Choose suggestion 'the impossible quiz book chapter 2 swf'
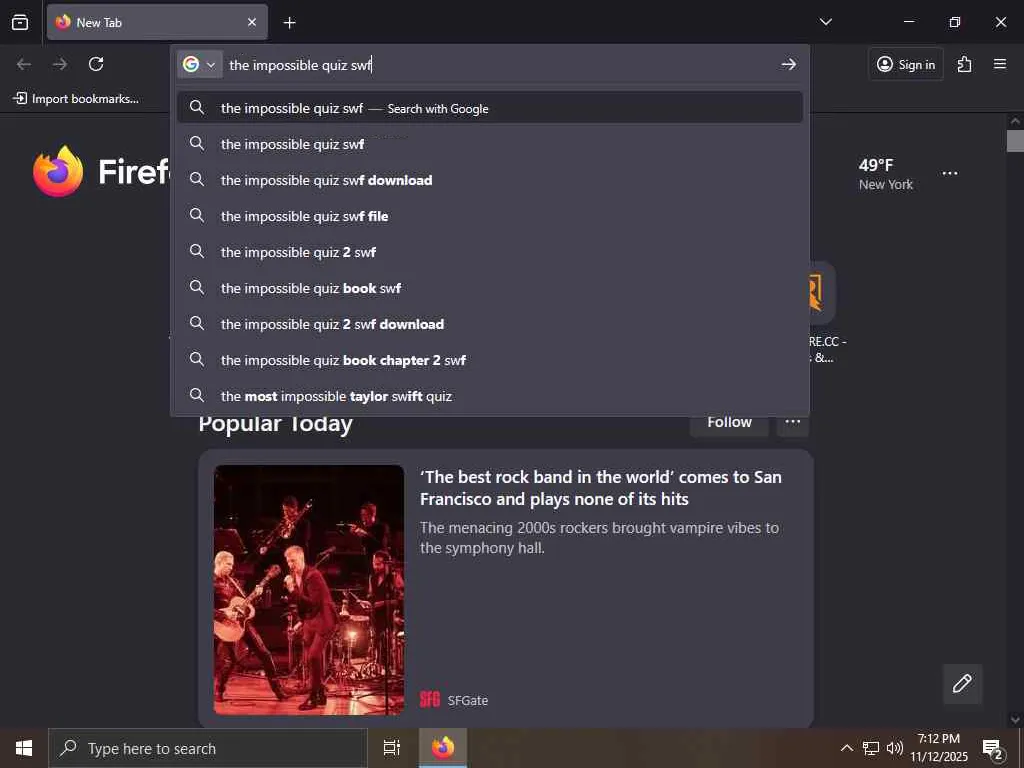 pyautogui.click(x=490, y=359)
